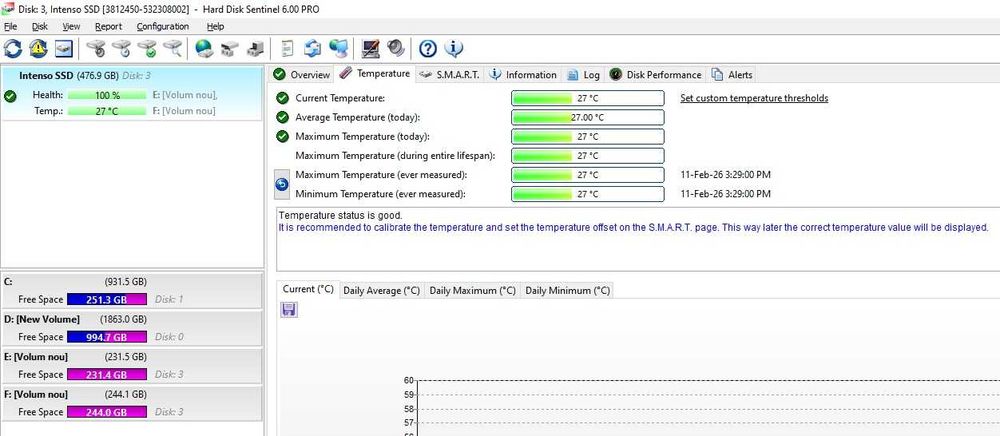Select the Daily Minimum (°C) chart tab
The width and height of the screenshot is (1000, 436).
tap(567, 290)
